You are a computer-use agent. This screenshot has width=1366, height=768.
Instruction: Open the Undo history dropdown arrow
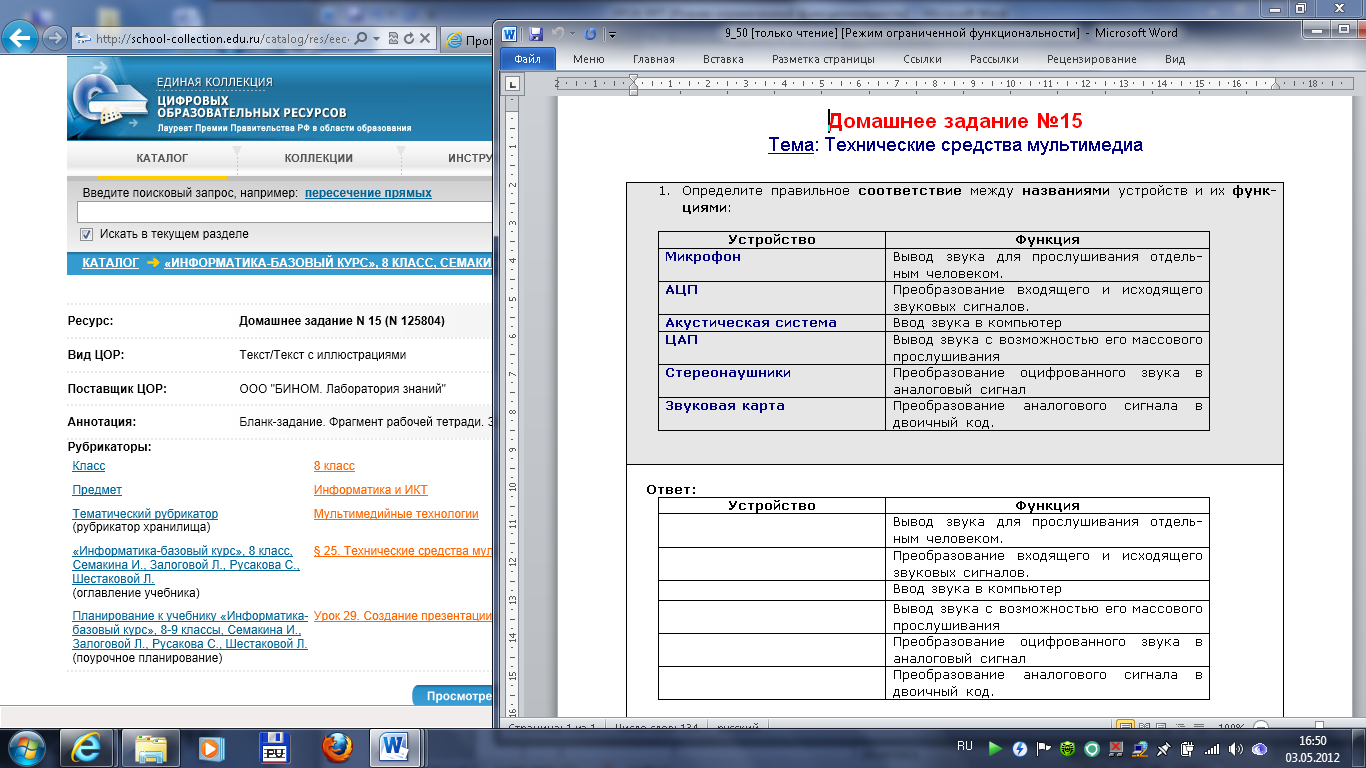pyautogui.click(x=571, y=34)
